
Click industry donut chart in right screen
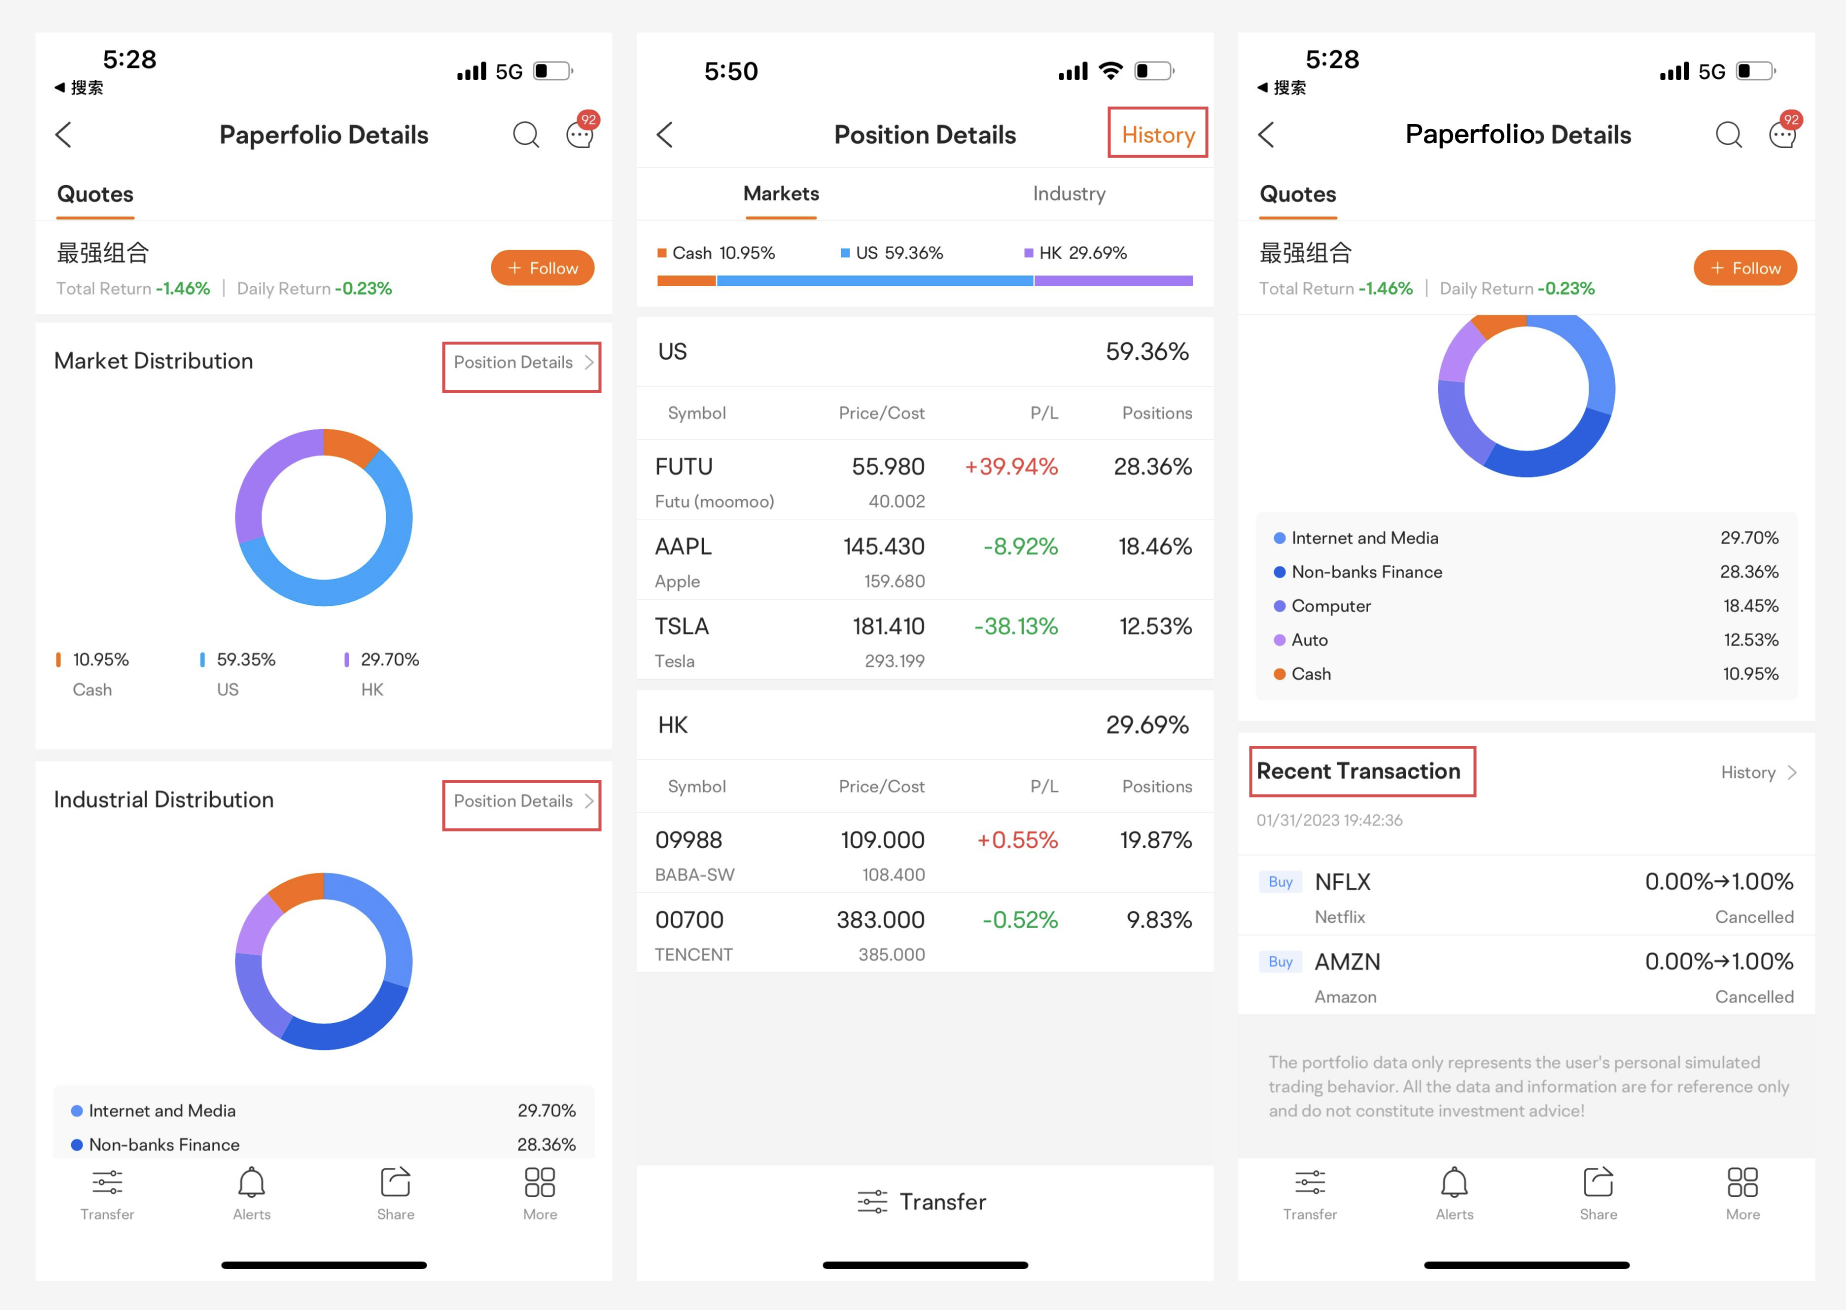tap(1527, 395)
